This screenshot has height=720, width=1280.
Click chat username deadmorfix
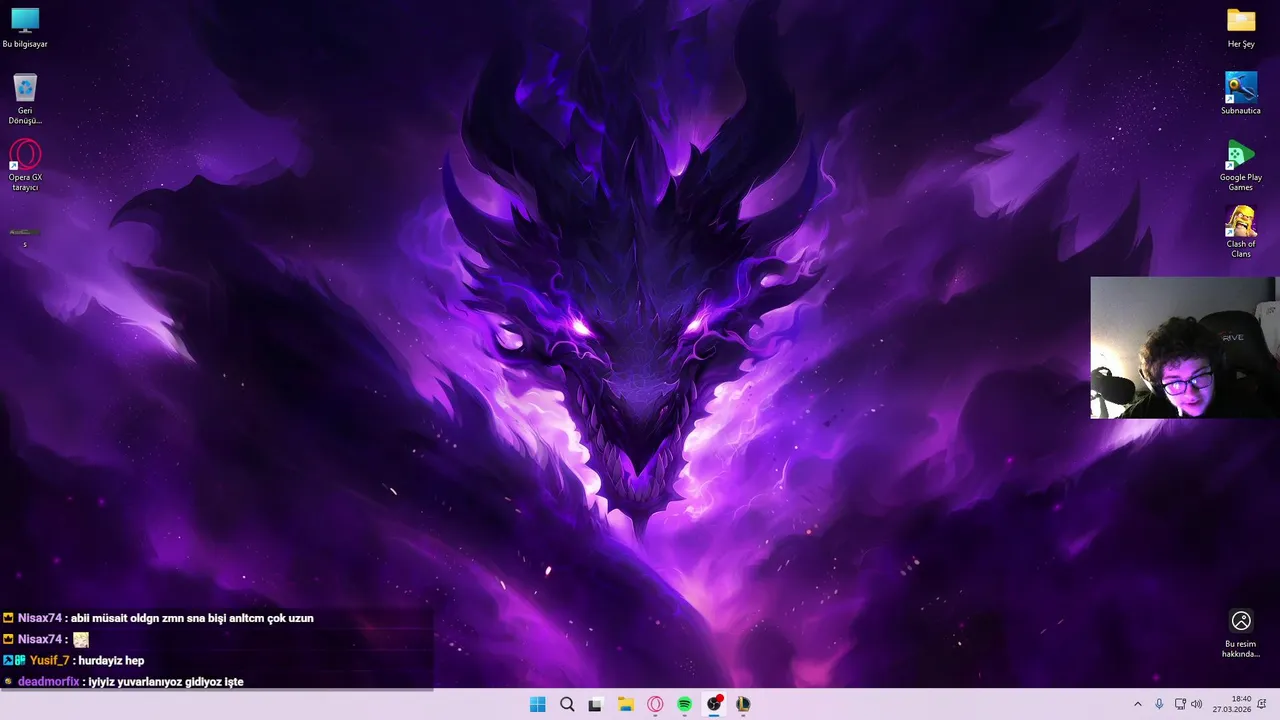[x=49, y=682]
